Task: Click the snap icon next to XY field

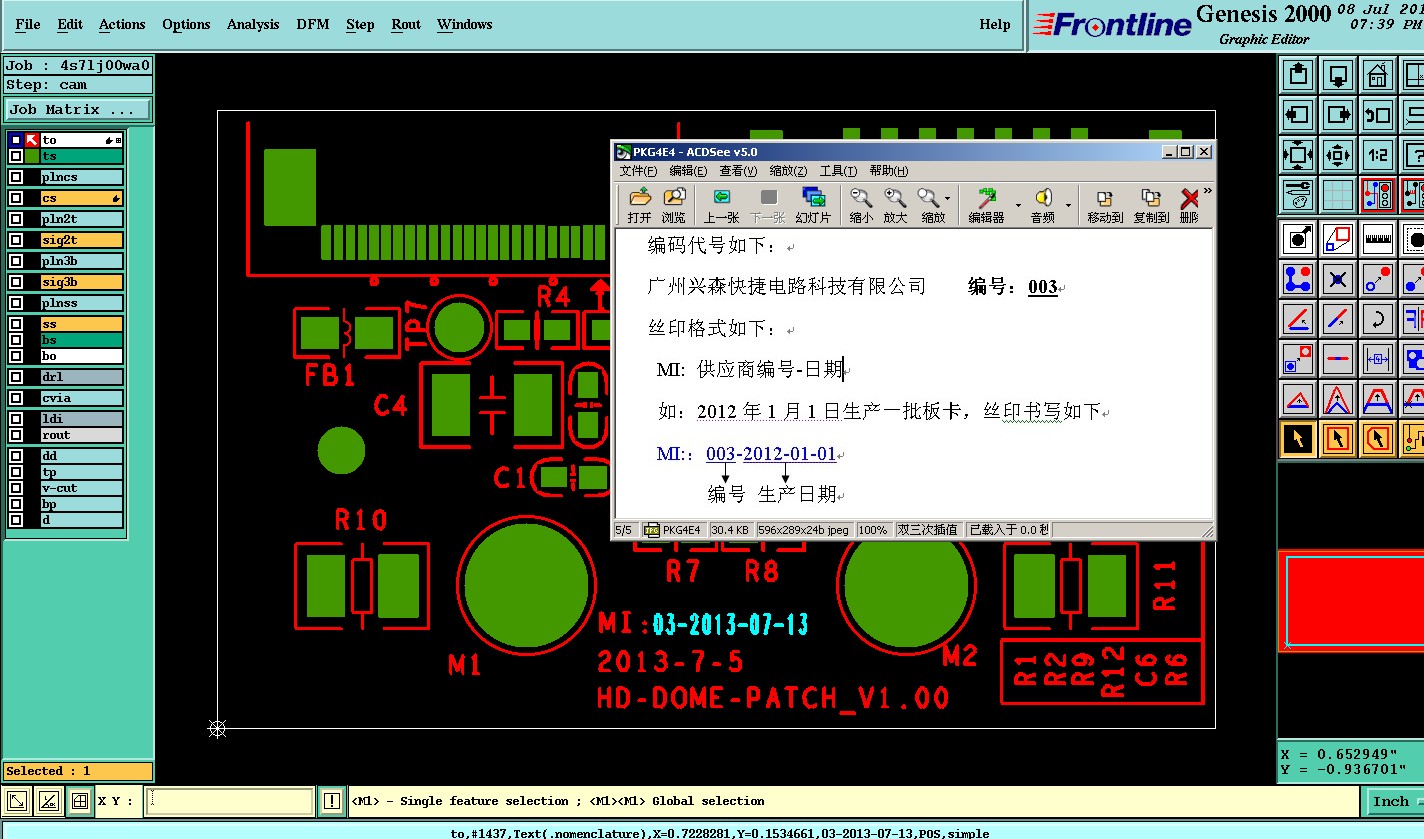Action: (80, 801)
